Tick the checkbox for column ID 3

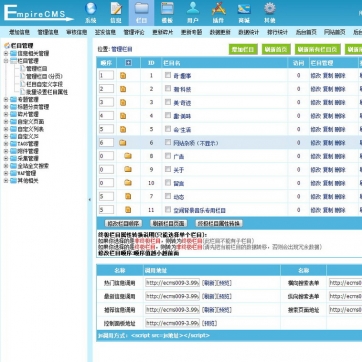coord(168,102)
